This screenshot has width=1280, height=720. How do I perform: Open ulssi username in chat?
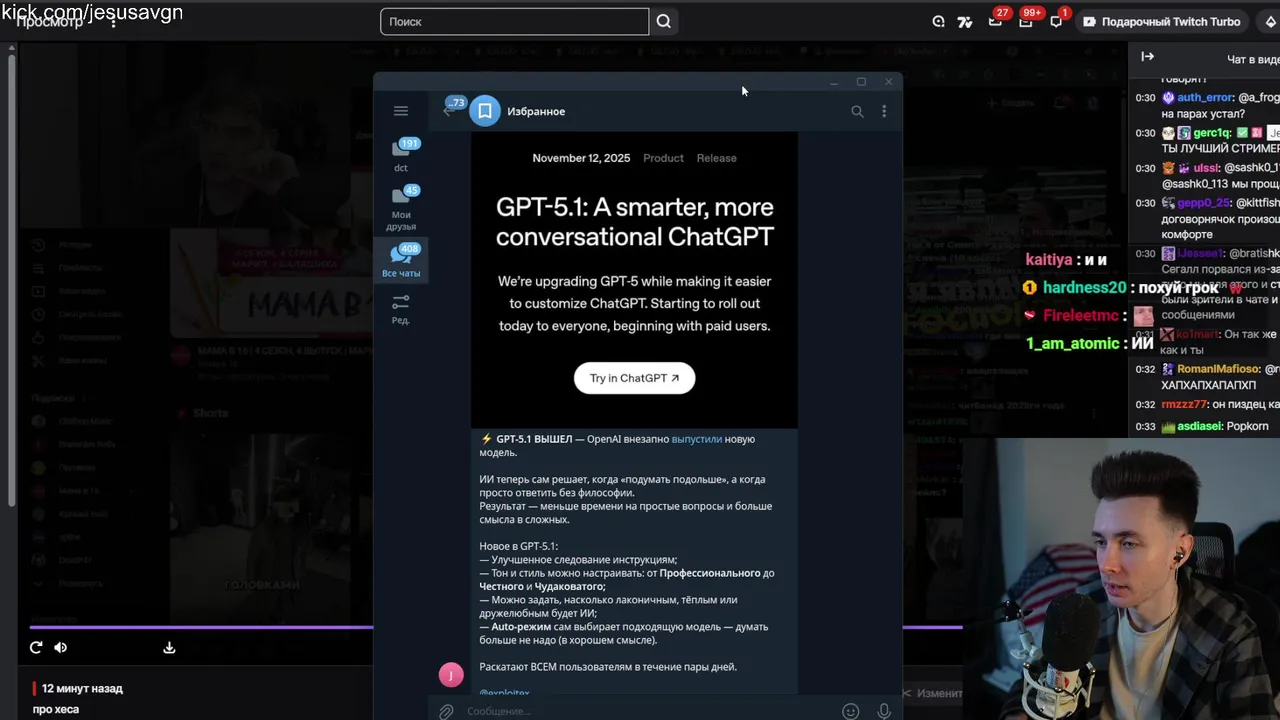click(x=1206, y=168)
